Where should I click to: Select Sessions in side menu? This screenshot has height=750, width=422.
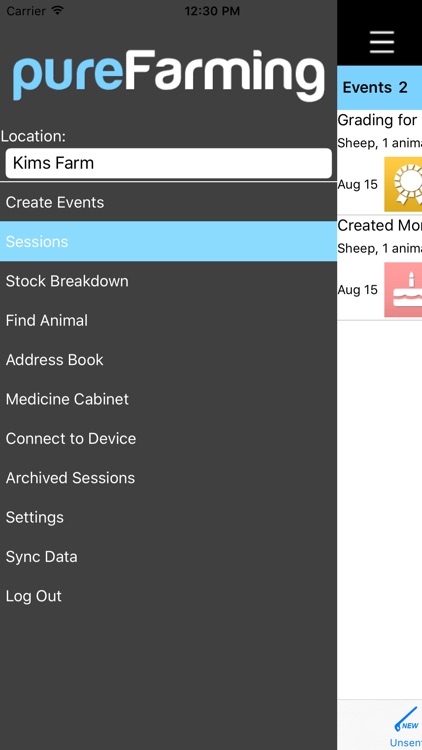(168, 242)
